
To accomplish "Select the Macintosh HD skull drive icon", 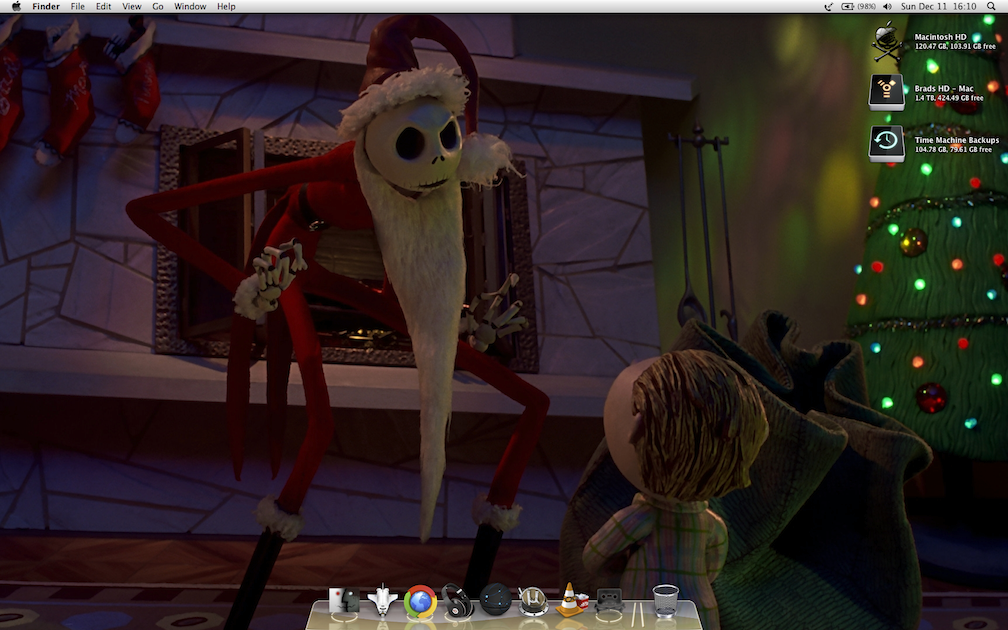I will pos(887,41).
